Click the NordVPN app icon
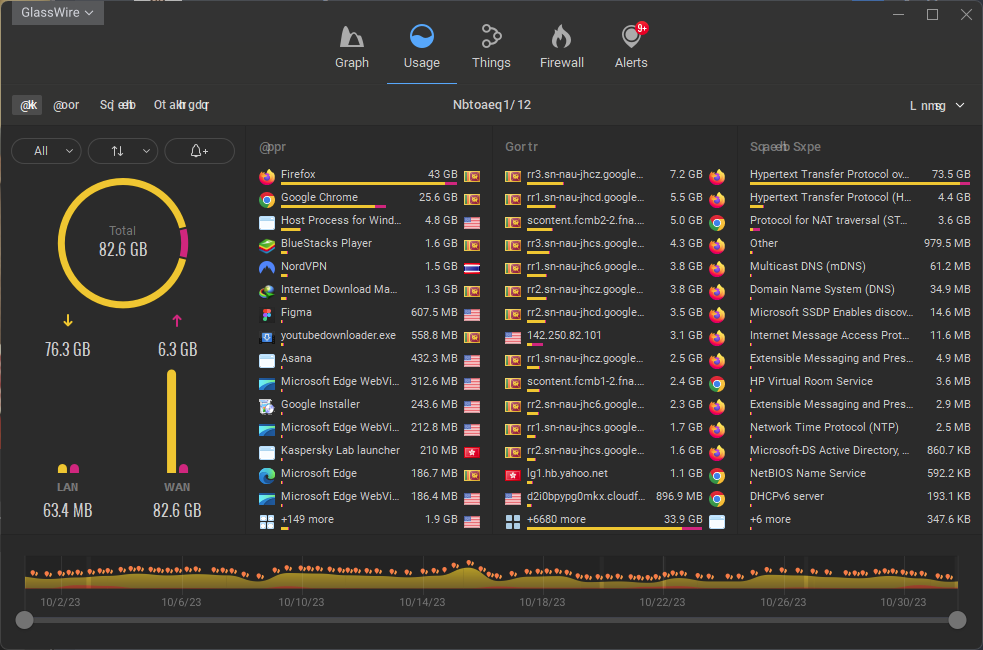 [267, 269]
